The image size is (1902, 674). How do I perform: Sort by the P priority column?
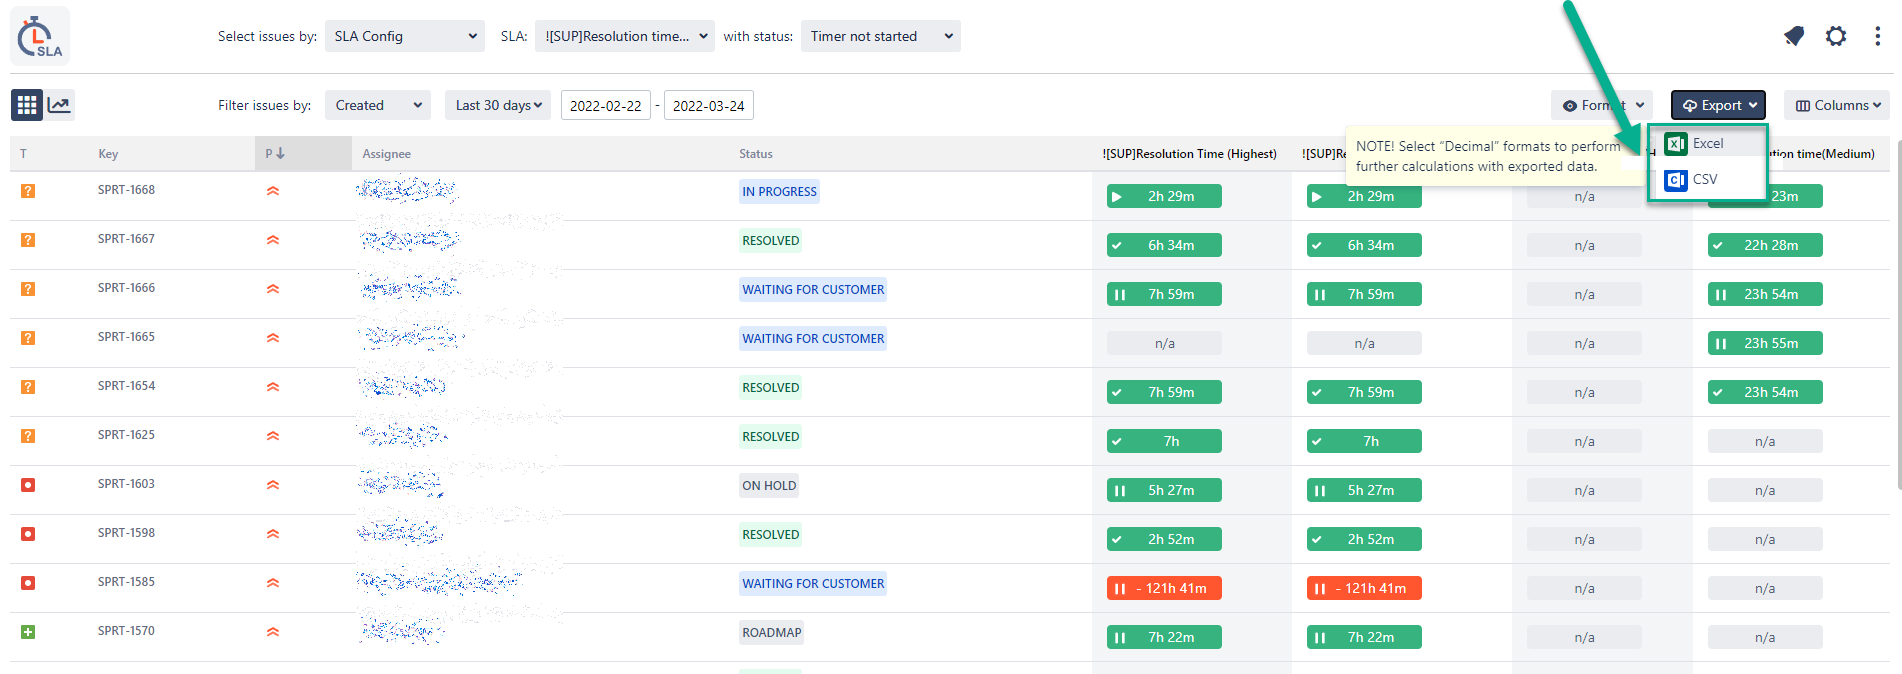(x=302, y=153)
